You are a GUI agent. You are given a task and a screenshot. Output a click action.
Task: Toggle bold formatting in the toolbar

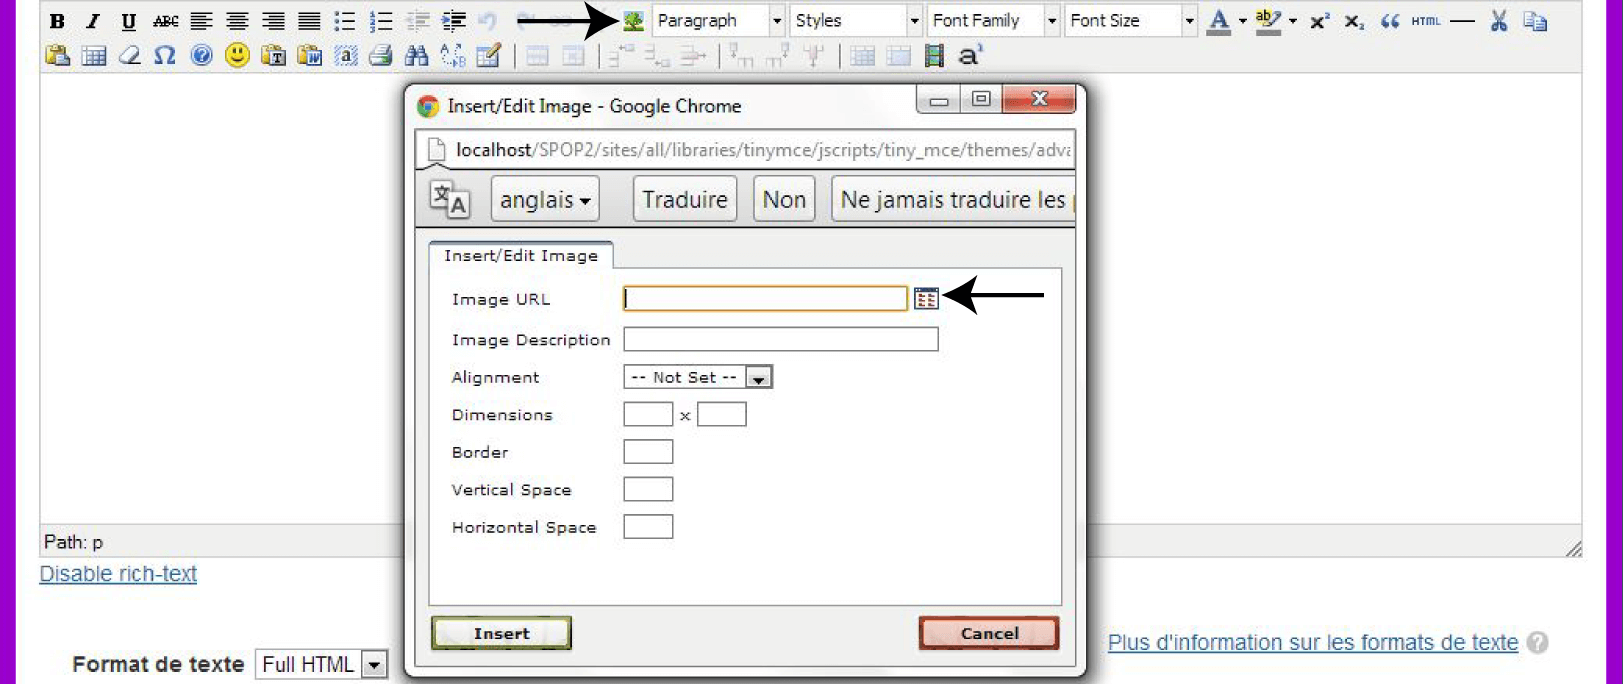57,21
